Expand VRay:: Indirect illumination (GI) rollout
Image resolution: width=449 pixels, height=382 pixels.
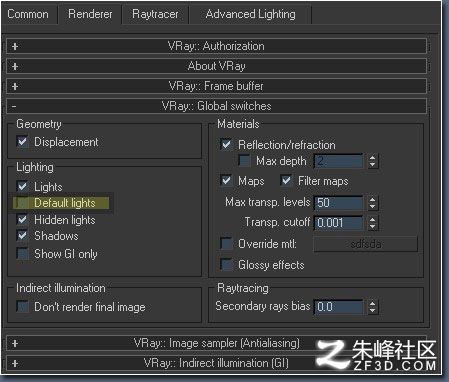click(216, 363)
